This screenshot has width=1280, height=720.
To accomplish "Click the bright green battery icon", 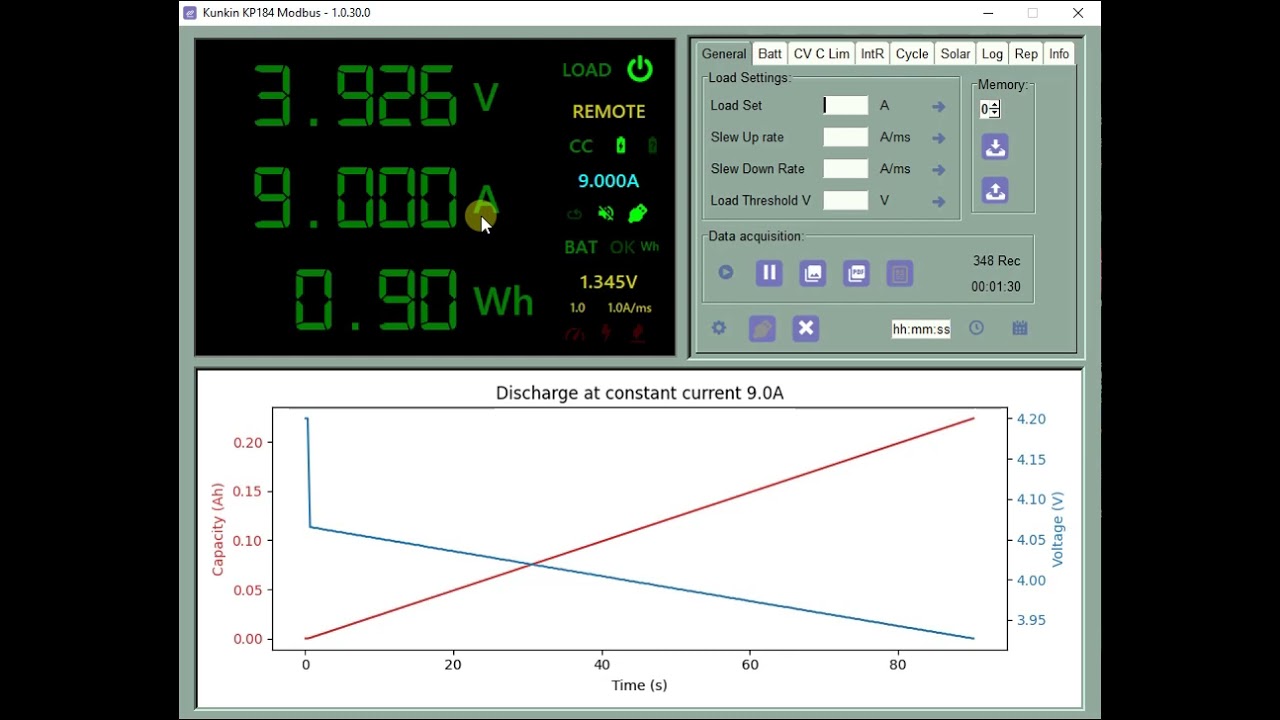I will pyautogui.click(x=621, y=145).
